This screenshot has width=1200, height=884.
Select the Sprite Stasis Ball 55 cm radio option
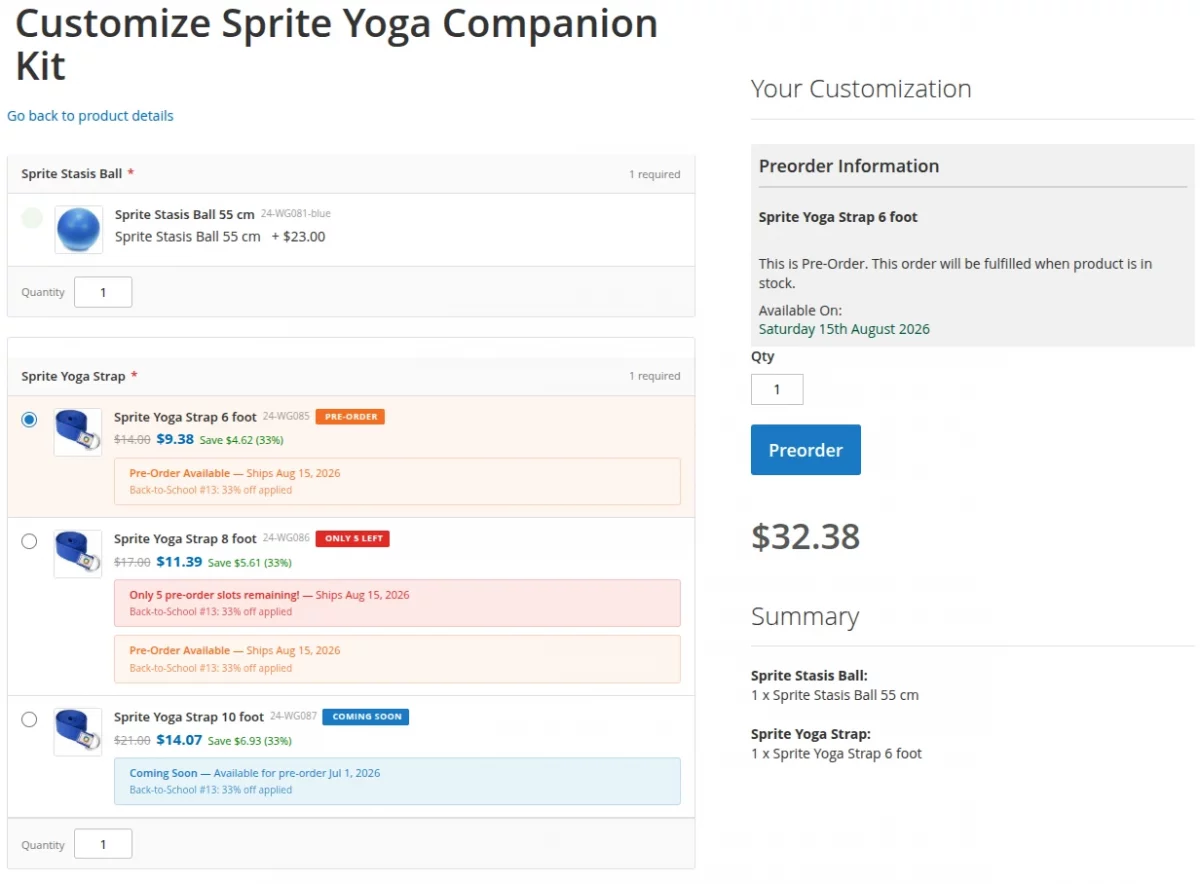click(32, 218)
